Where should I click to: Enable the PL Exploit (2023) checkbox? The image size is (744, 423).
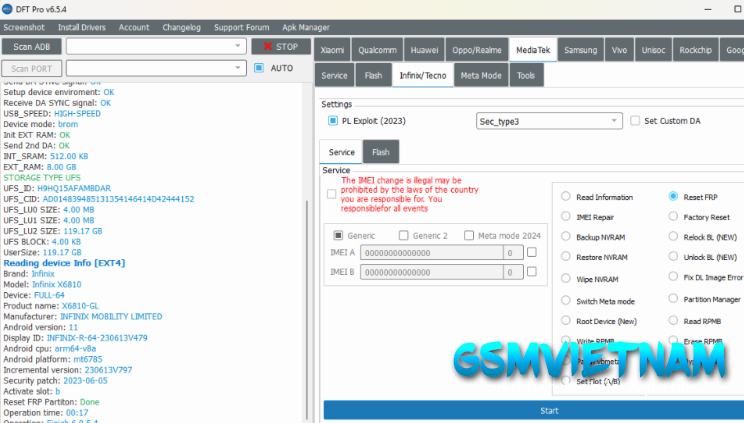pos(334,121)
